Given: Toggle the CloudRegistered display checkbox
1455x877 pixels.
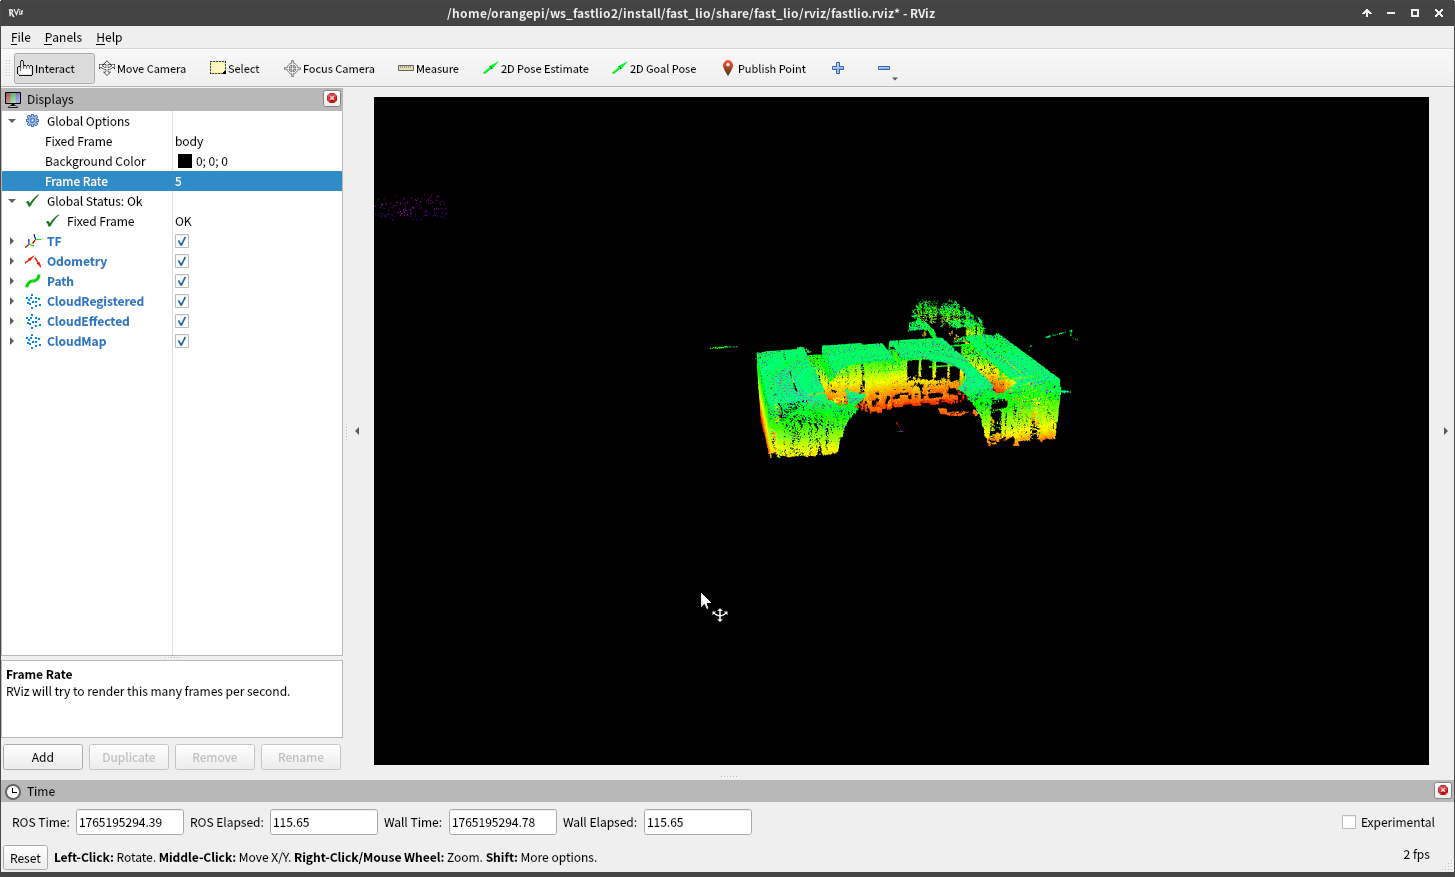Looking at the screenshot, I should pyautogui.click(x=182, y=301).
